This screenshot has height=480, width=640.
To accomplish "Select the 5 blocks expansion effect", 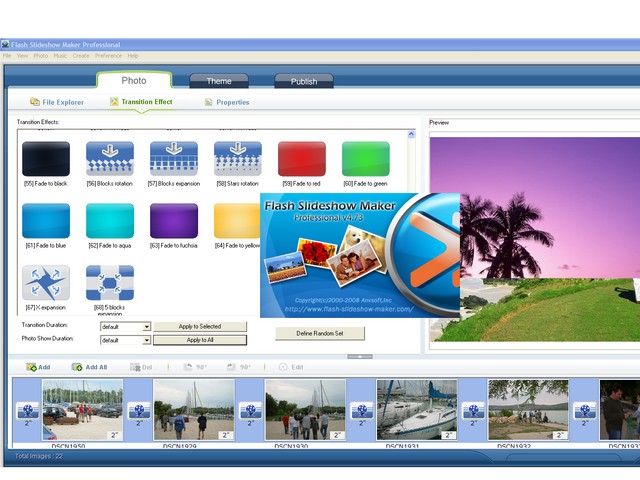I will pos(110,283).
